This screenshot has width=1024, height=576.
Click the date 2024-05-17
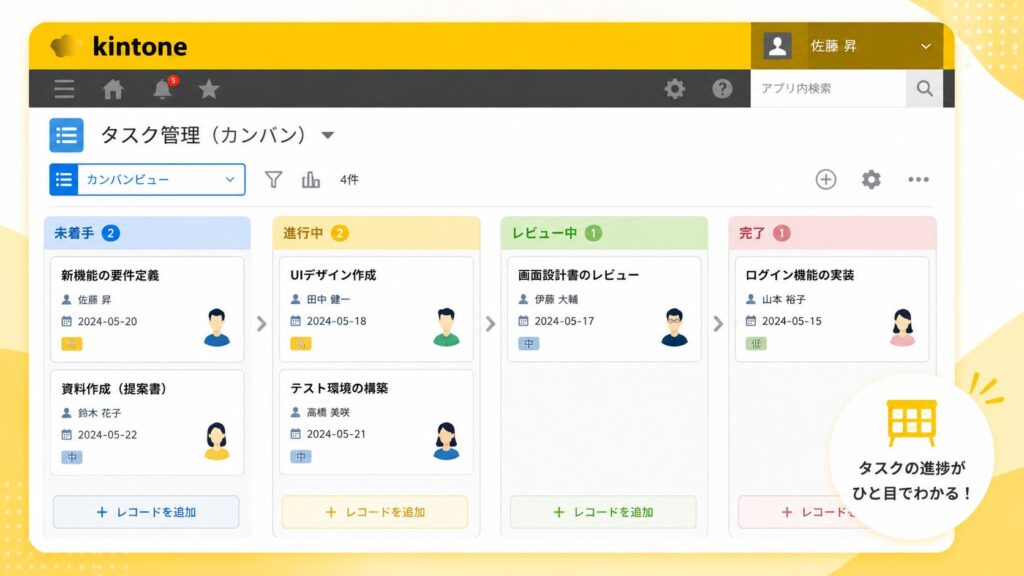coord(564,321)
